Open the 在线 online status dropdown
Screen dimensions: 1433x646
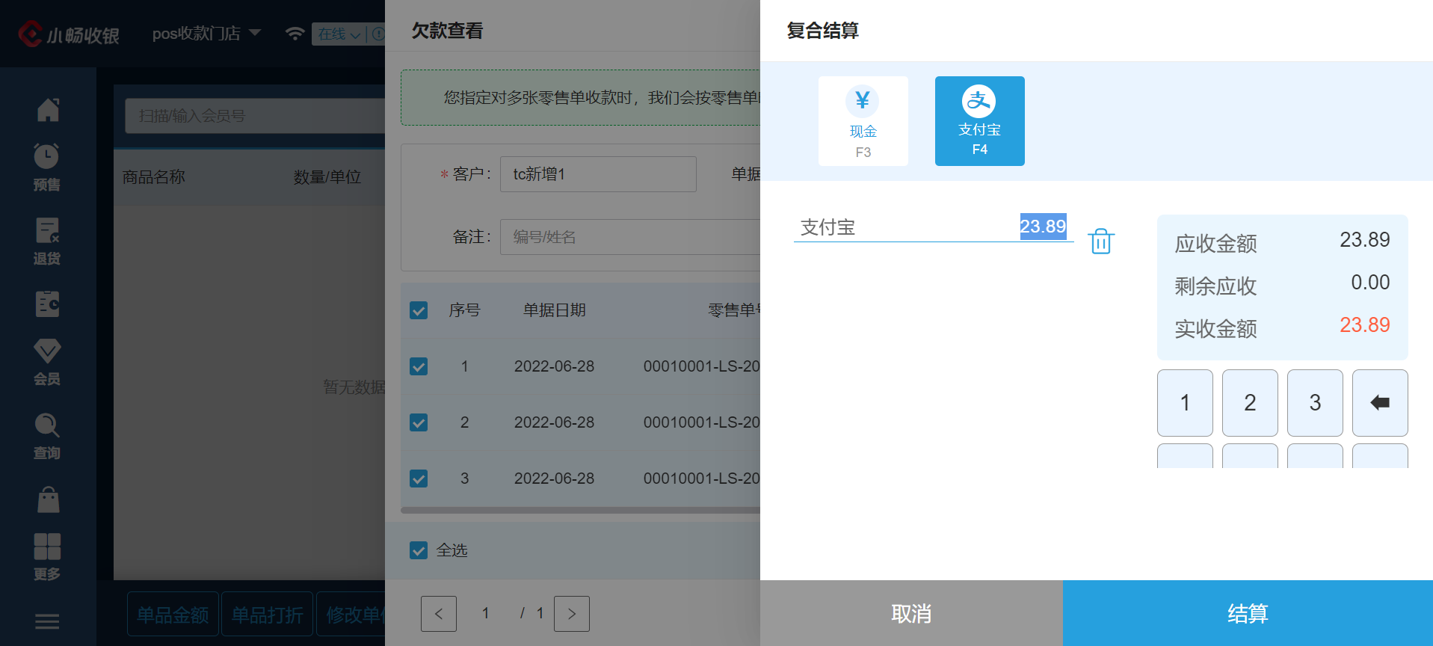click(x=340, y=34)
